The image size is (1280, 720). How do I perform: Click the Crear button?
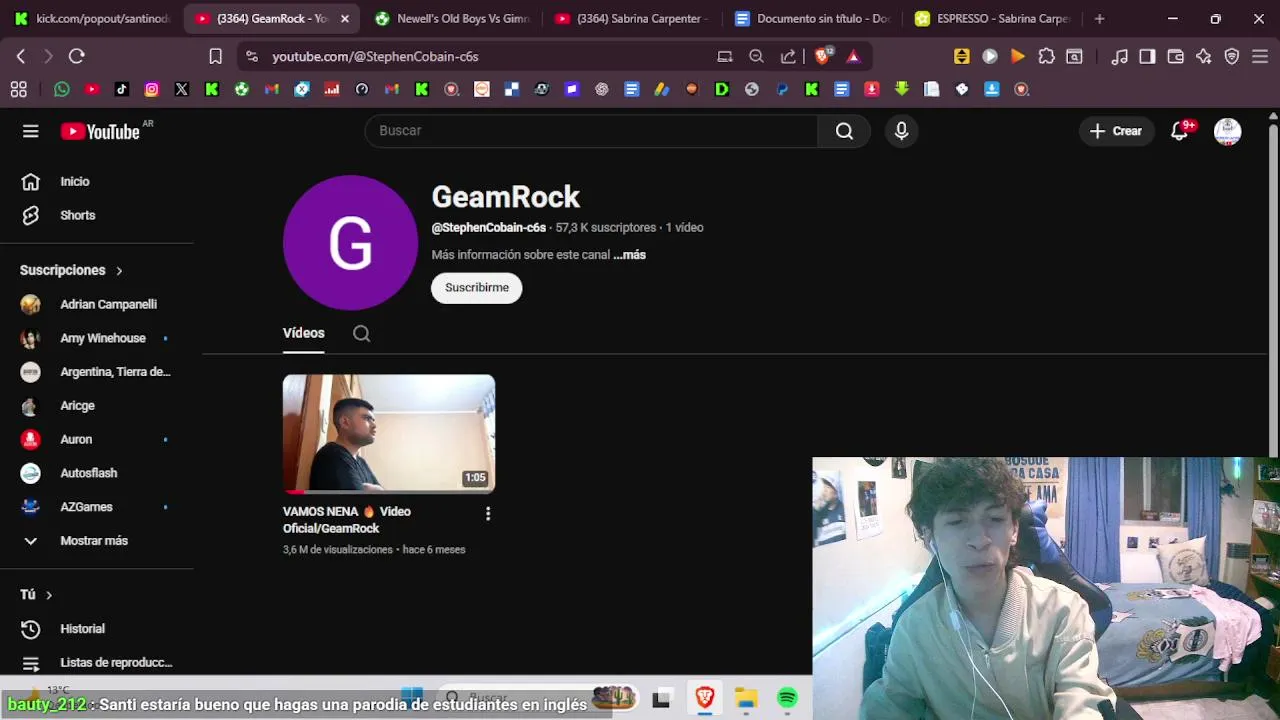coord(1116,131)
